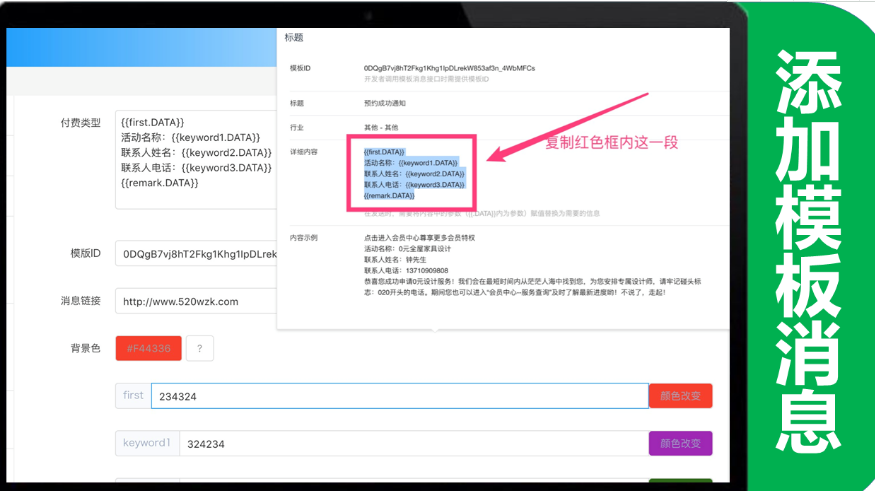
Task: Click the 'keyword1' label addon
Action: click(147, 443)
